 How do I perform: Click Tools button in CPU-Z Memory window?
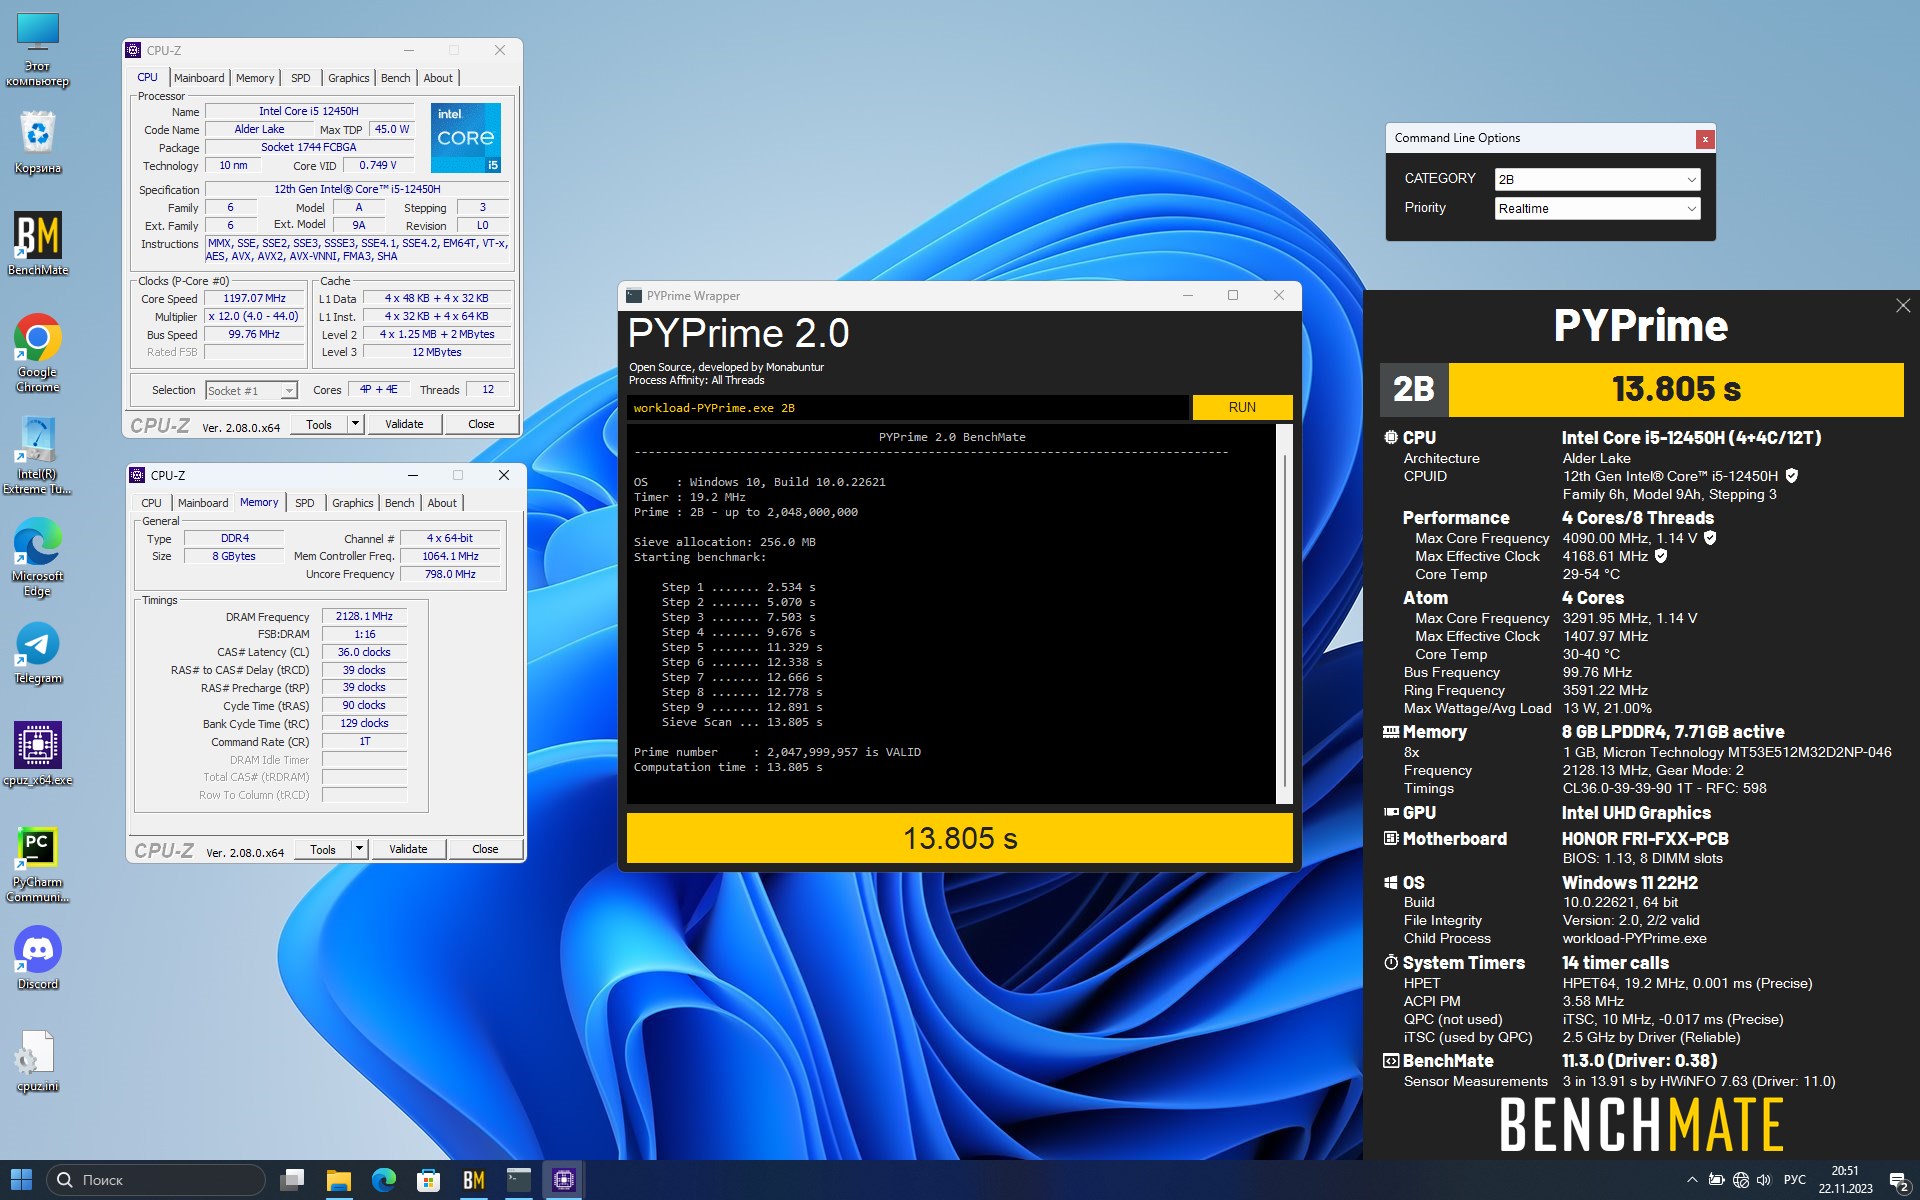tap(323, 849)
